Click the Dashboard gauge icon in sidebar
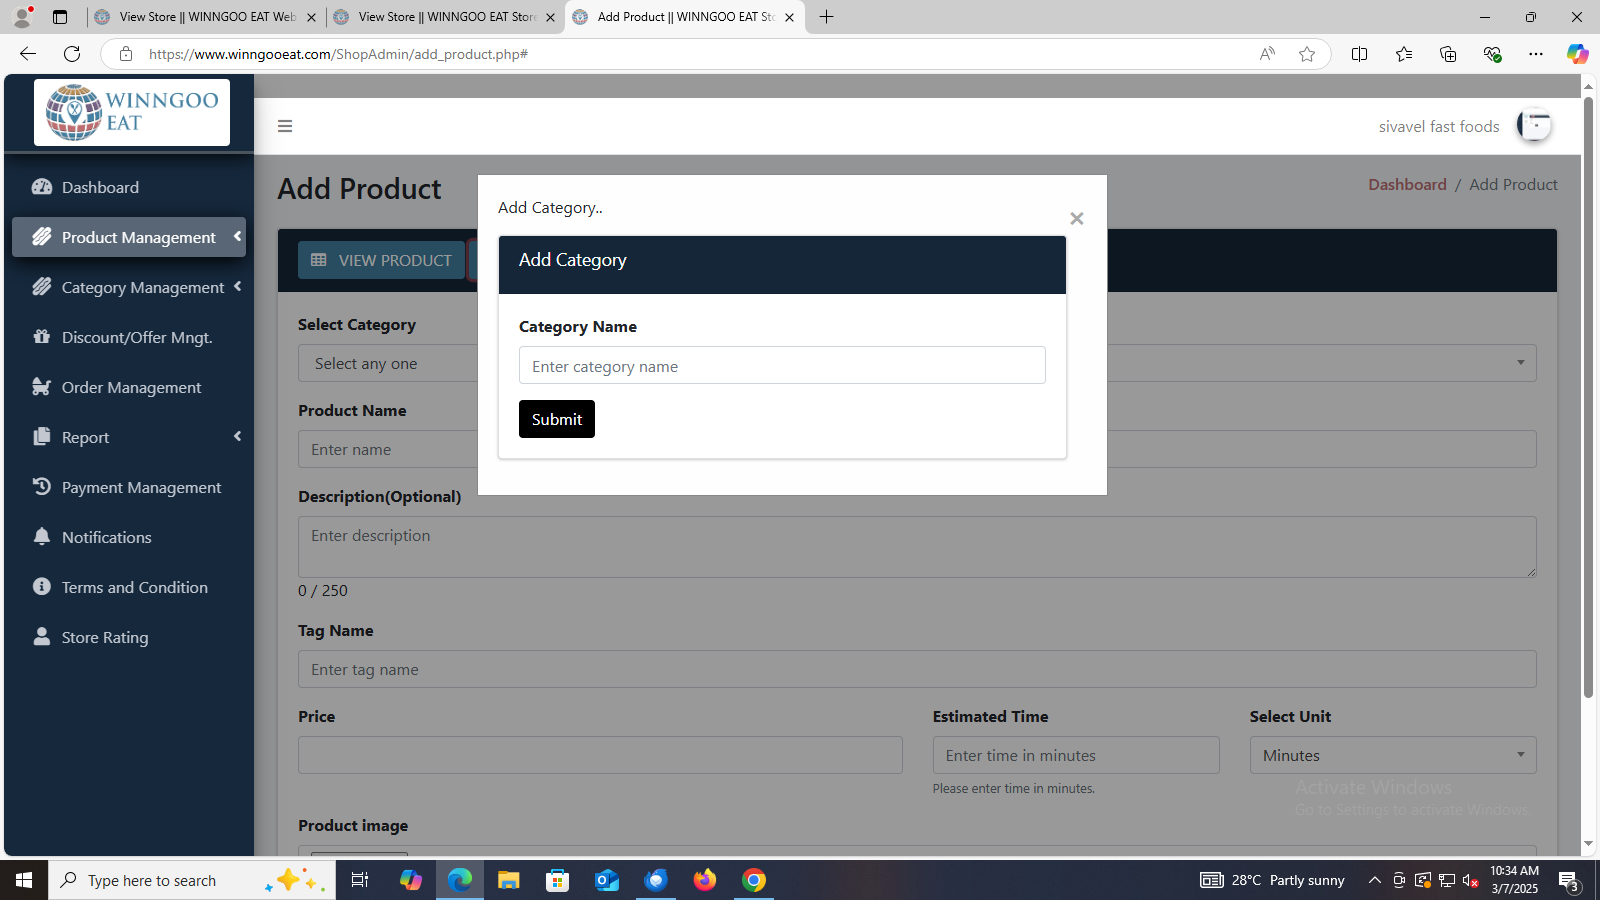1600x900 pixels. tap(41, 187)
